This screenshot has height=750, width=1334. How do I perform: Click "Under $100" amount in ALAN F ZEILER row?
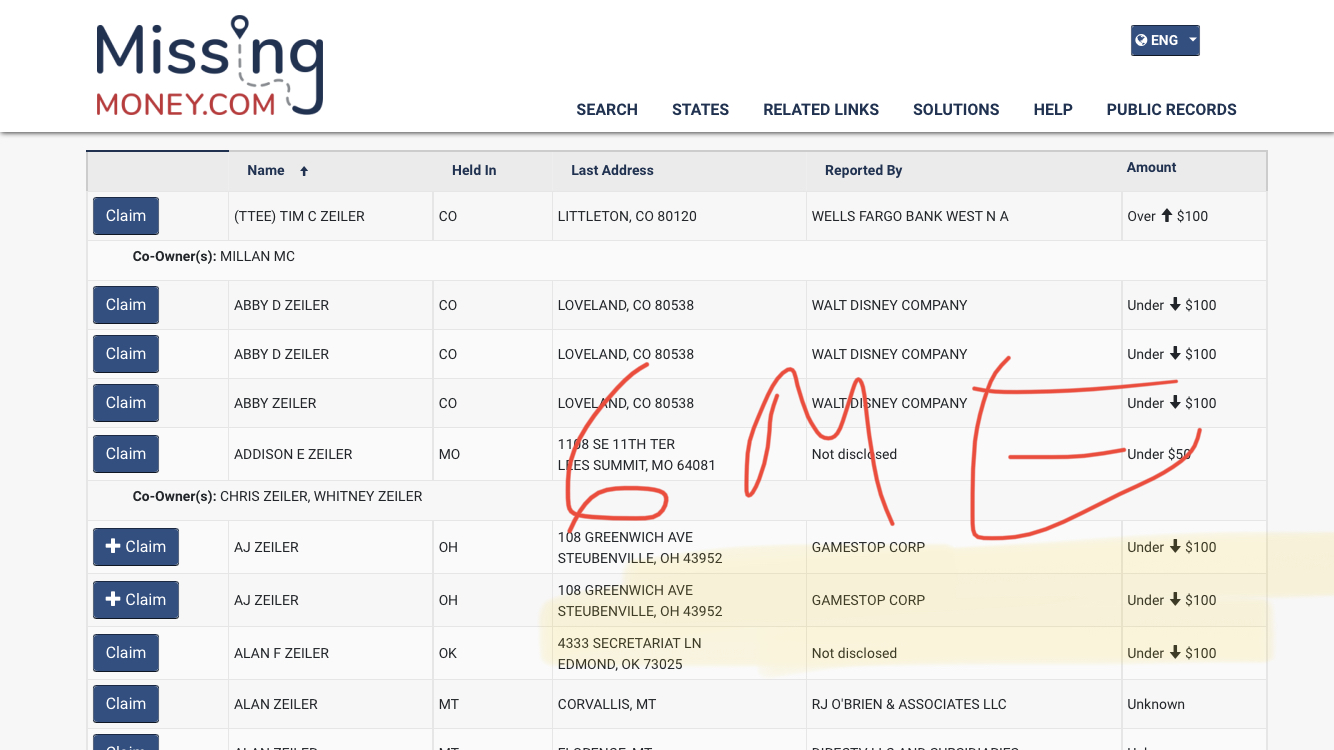coord(1172,654)
